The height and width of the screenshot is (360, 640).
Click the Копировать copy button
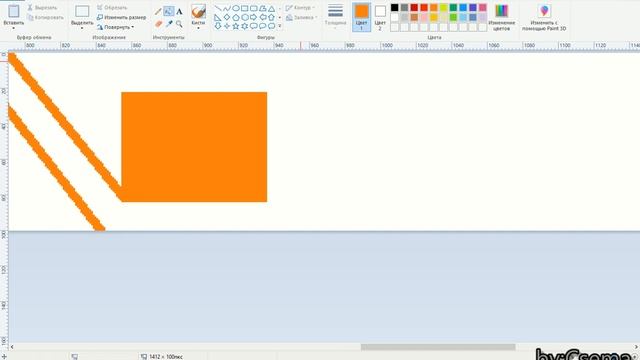[x=45, y=18]
